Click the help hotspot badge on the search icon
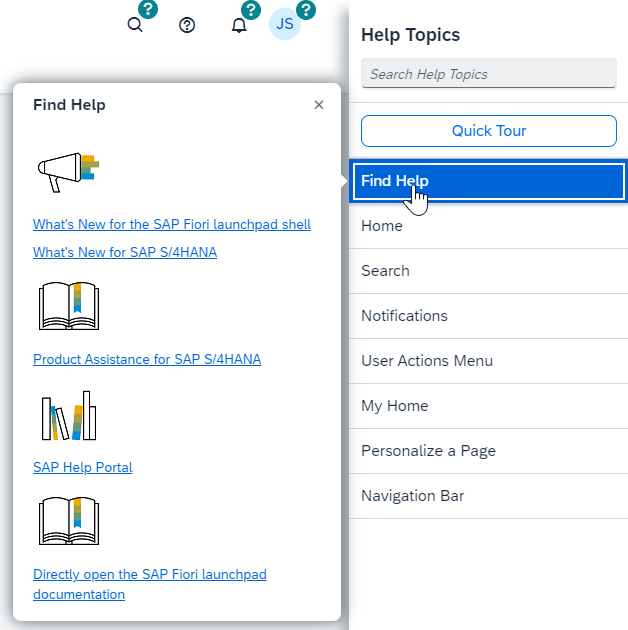This screenshot has height=630, width=628. 148,11
